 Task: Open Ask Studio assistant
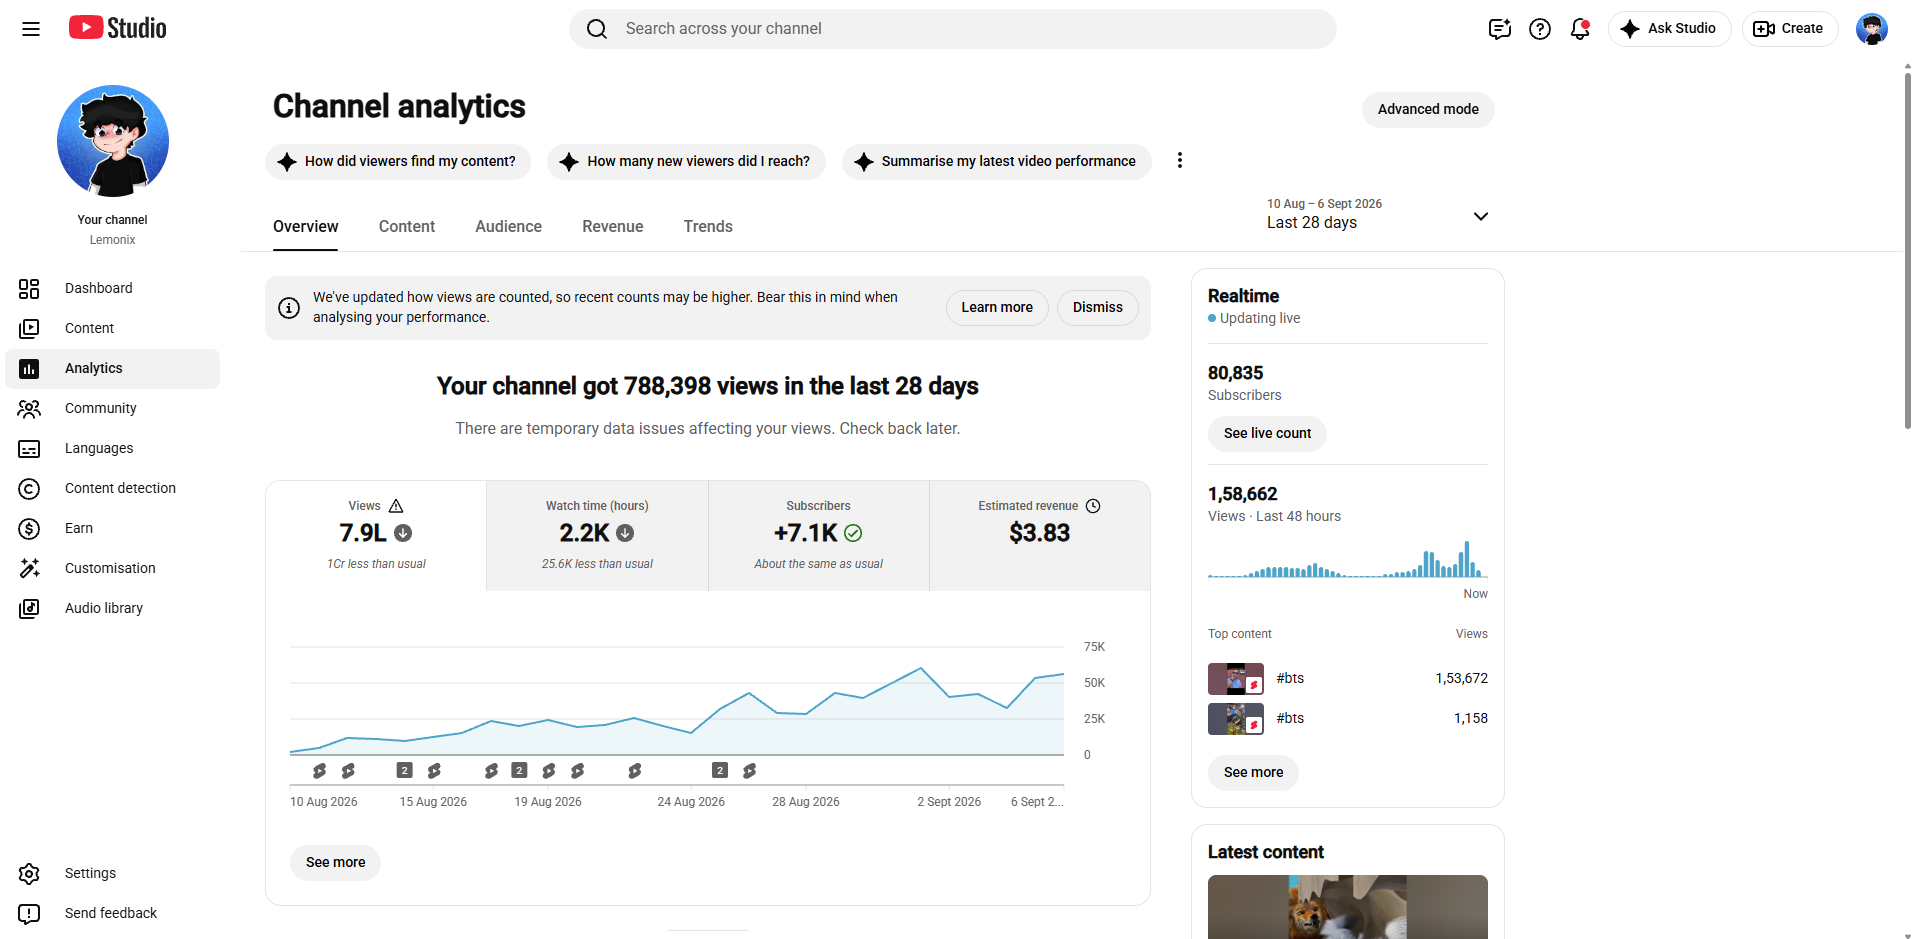[x=1669, y=29]
